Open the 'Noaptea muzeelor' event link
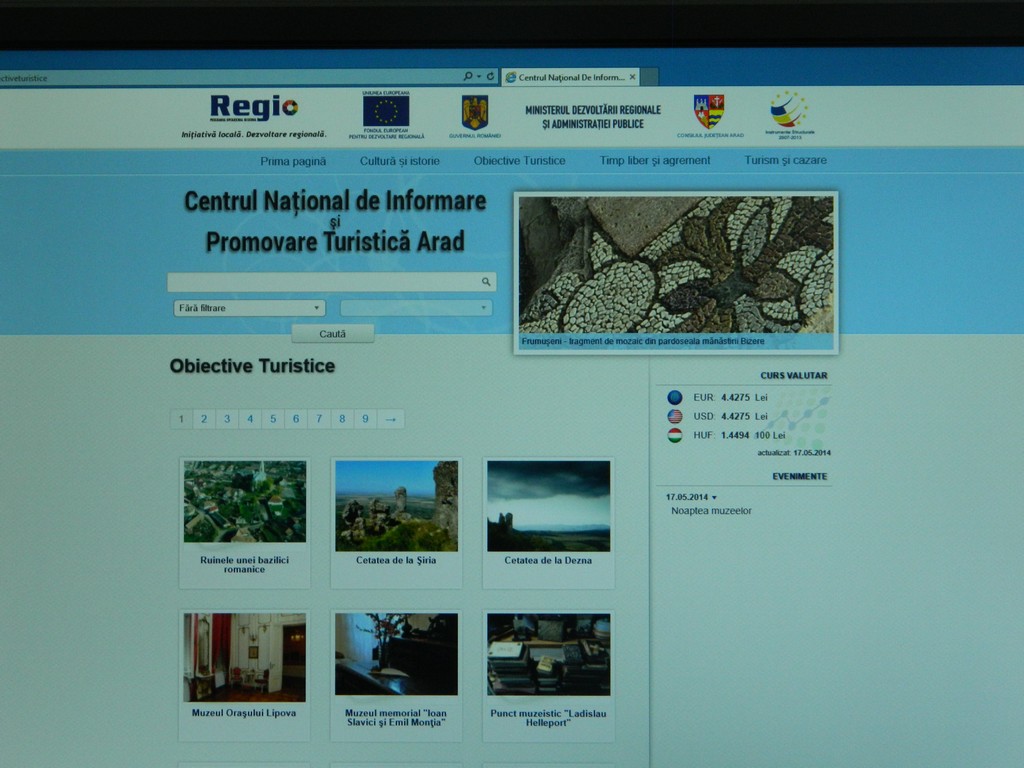The height and width of the screenshot is (768, 1024). point(711,511)
